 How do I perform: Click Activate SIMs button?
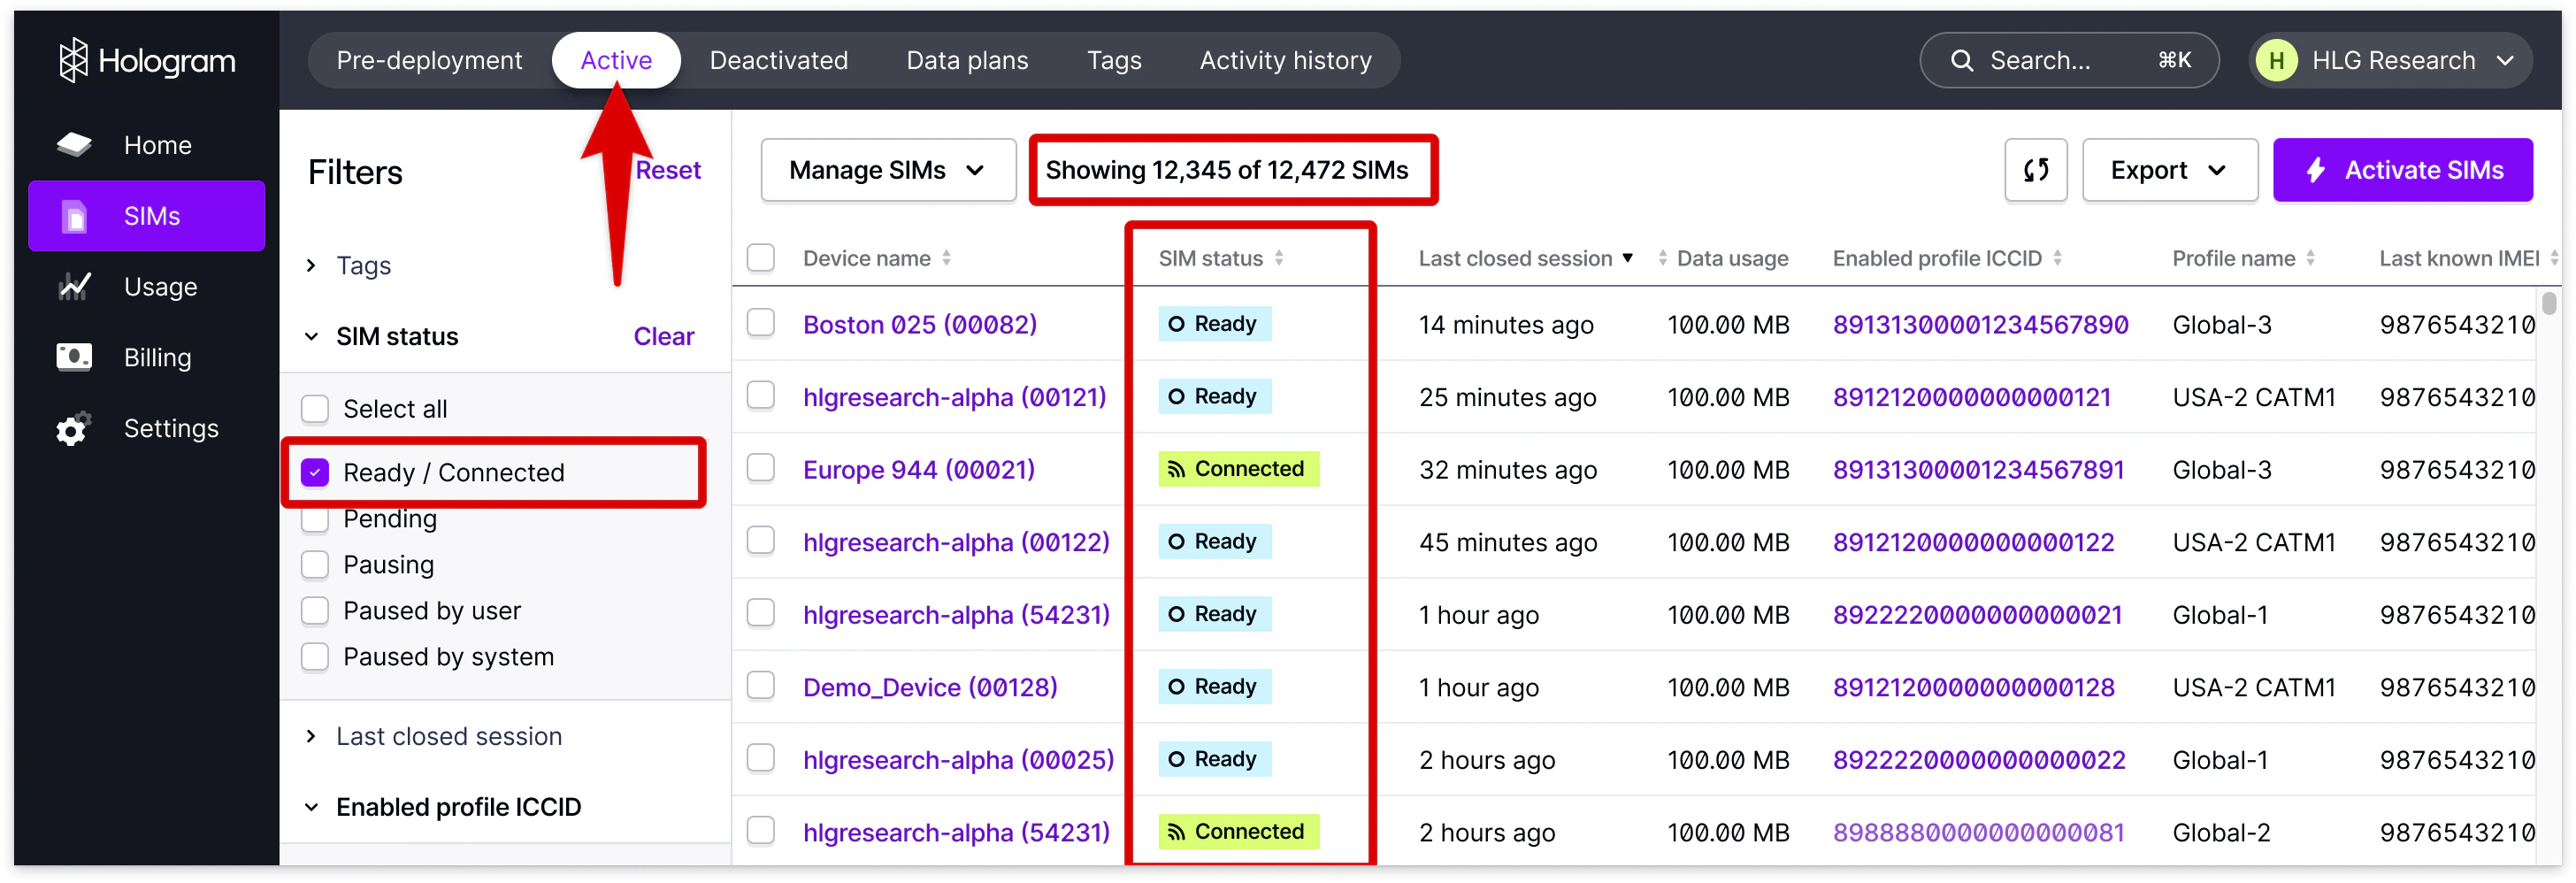pos(2402,170)
